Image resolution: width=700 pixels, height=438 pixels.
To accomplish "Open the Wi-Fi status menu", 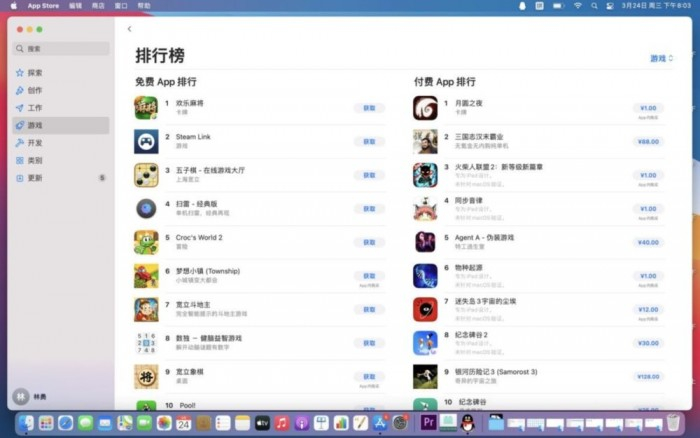I will [x=578, y=6].
